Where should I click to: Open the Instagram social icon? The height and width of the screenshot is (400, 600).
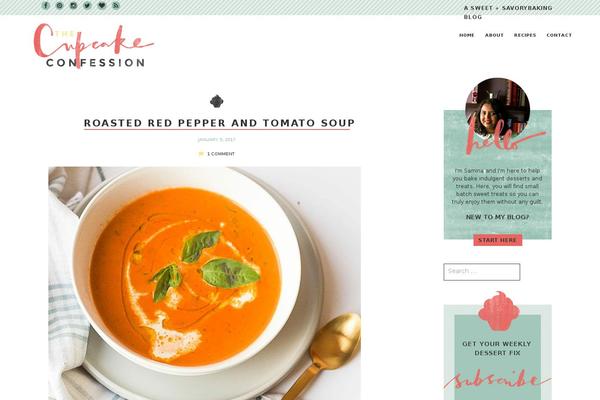[73, 5]
